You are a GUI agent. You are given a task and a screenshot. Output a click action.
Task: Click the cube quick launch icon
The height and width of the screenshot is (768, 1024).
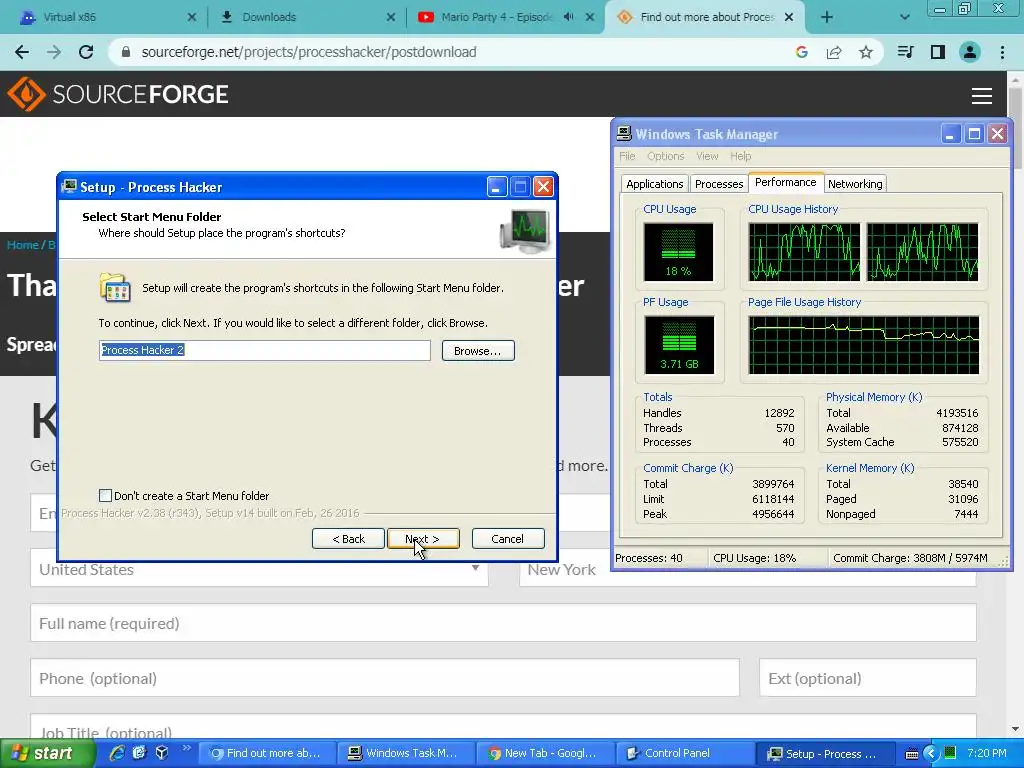pyautogui.click(x=162, y=753)
